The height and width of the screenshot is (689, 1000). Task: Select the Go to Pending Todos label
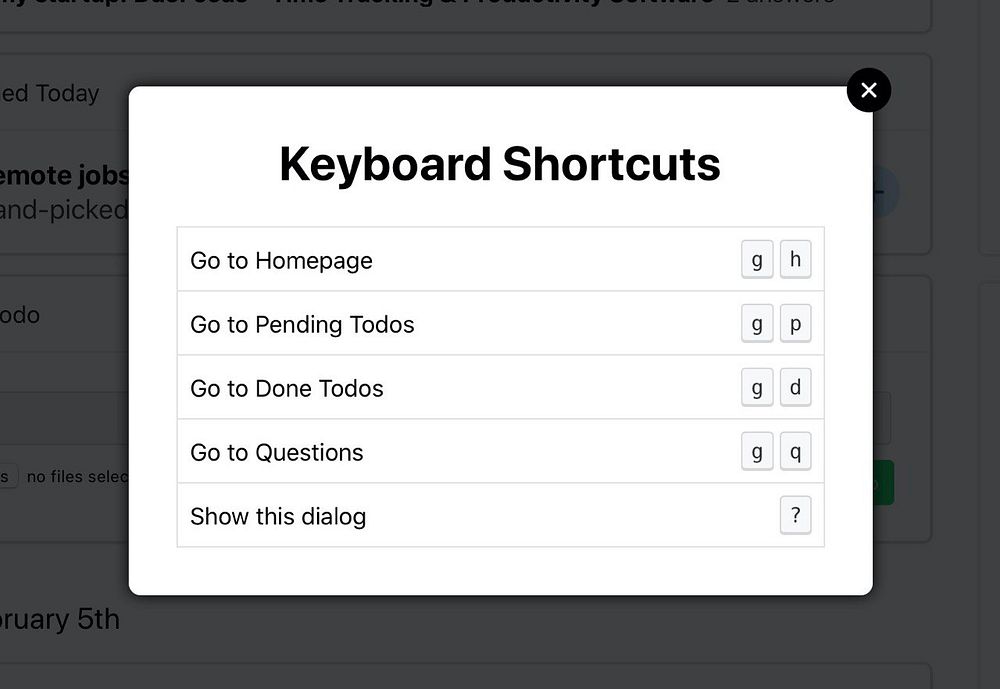pyautogui.click(x=302, y=324)
